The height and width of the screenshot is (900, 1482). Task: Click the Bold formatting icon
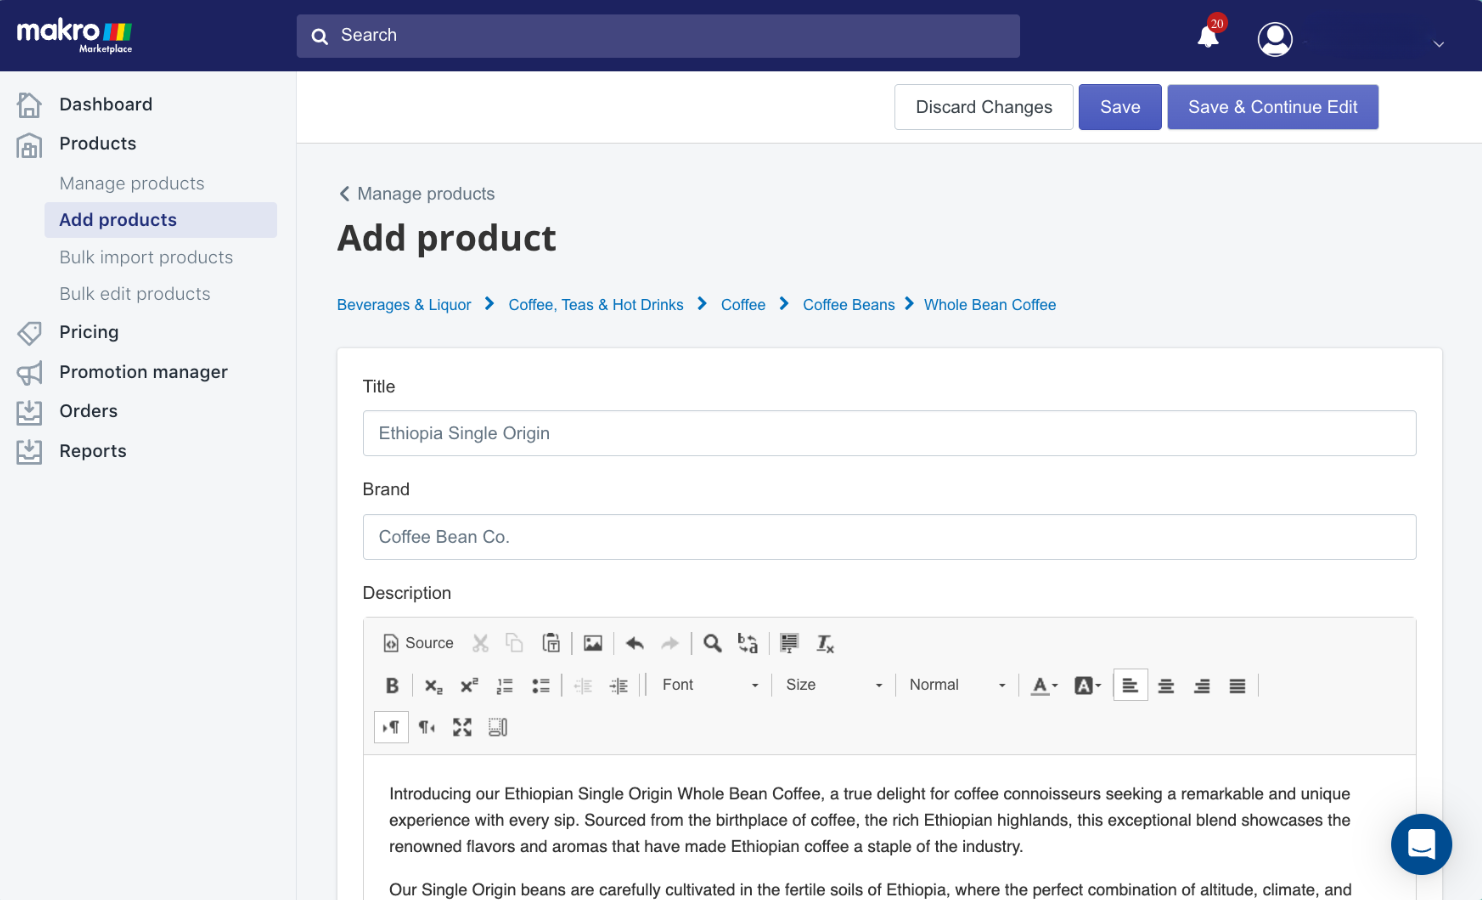pyautogui.click(x=392, y=685)
